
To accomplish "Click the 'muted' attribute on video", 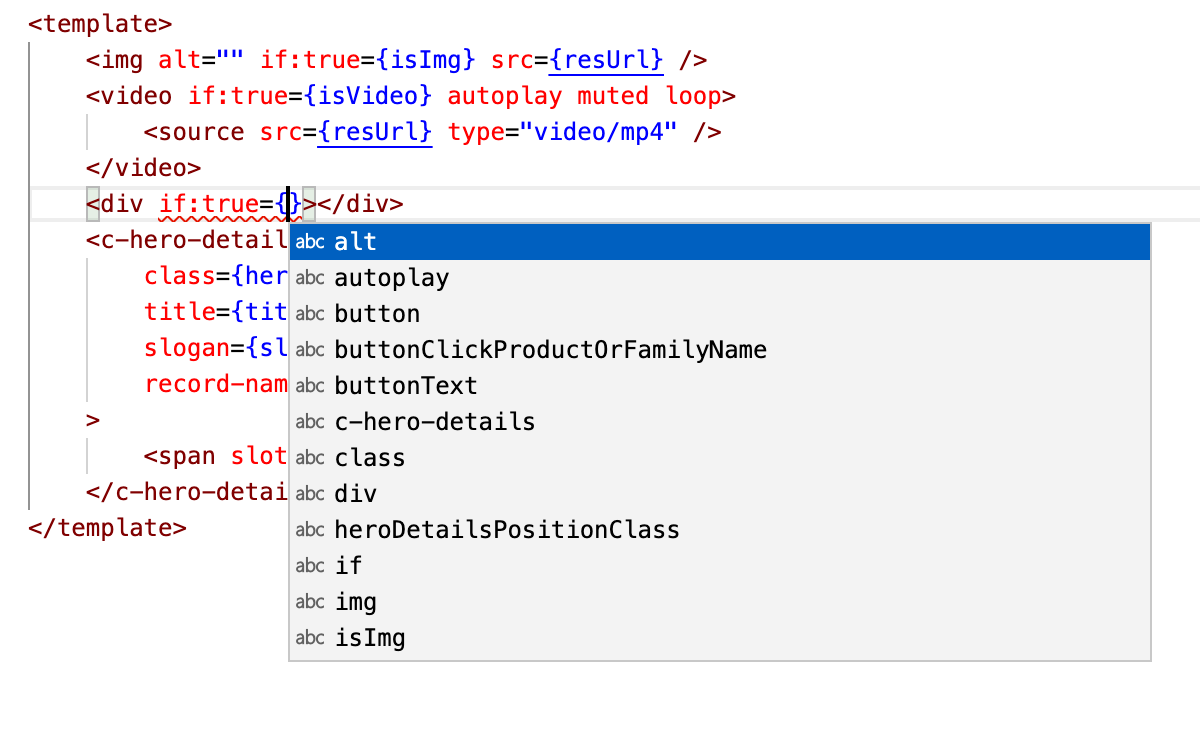I will [613, 96].
